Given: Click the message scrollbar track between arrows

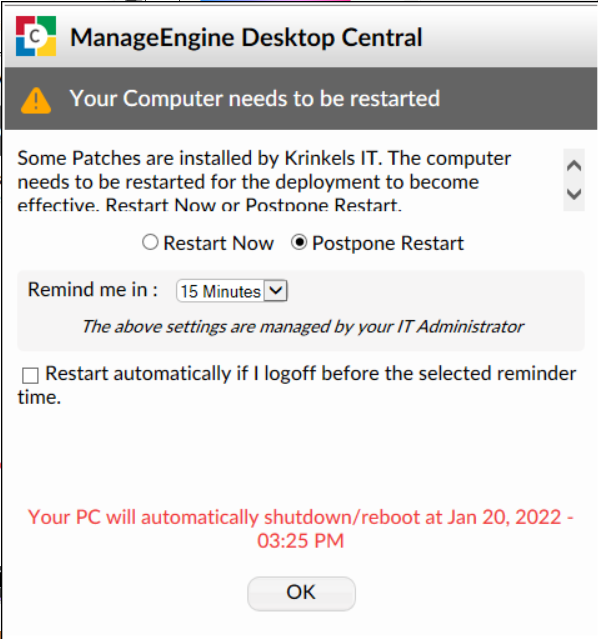Looking at the screenshot, I should [574, 180].
